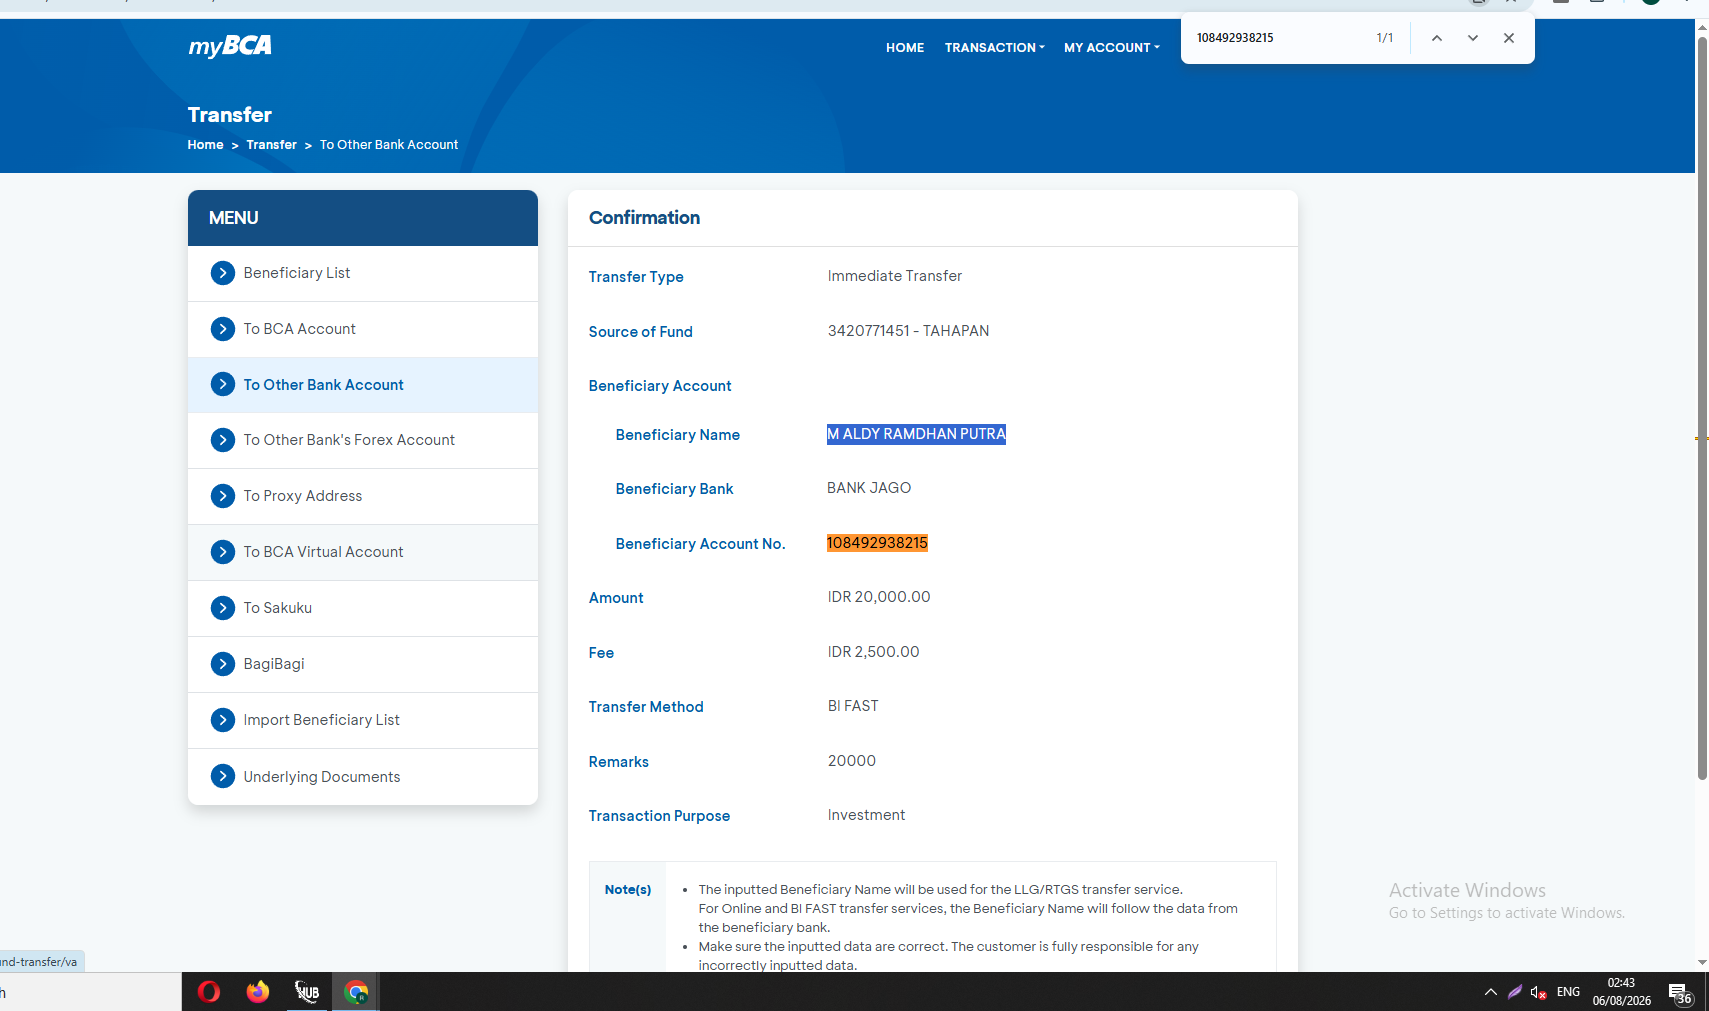Open BagiBagi menu item
Screen dimensions: 1709x1011
coord(363,664)
